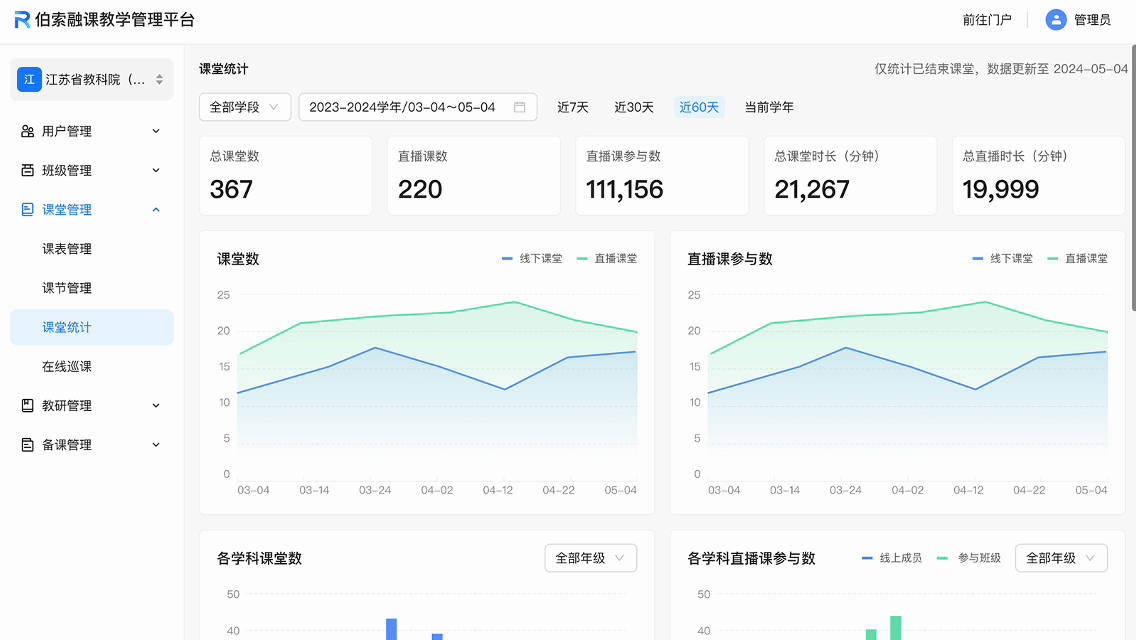Click the vertical page scrollbar

1133,178
